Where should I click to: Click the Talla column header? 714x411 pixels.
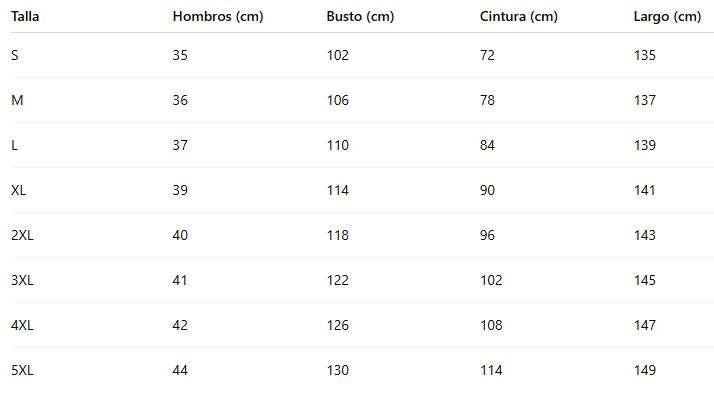click(26, 17)
